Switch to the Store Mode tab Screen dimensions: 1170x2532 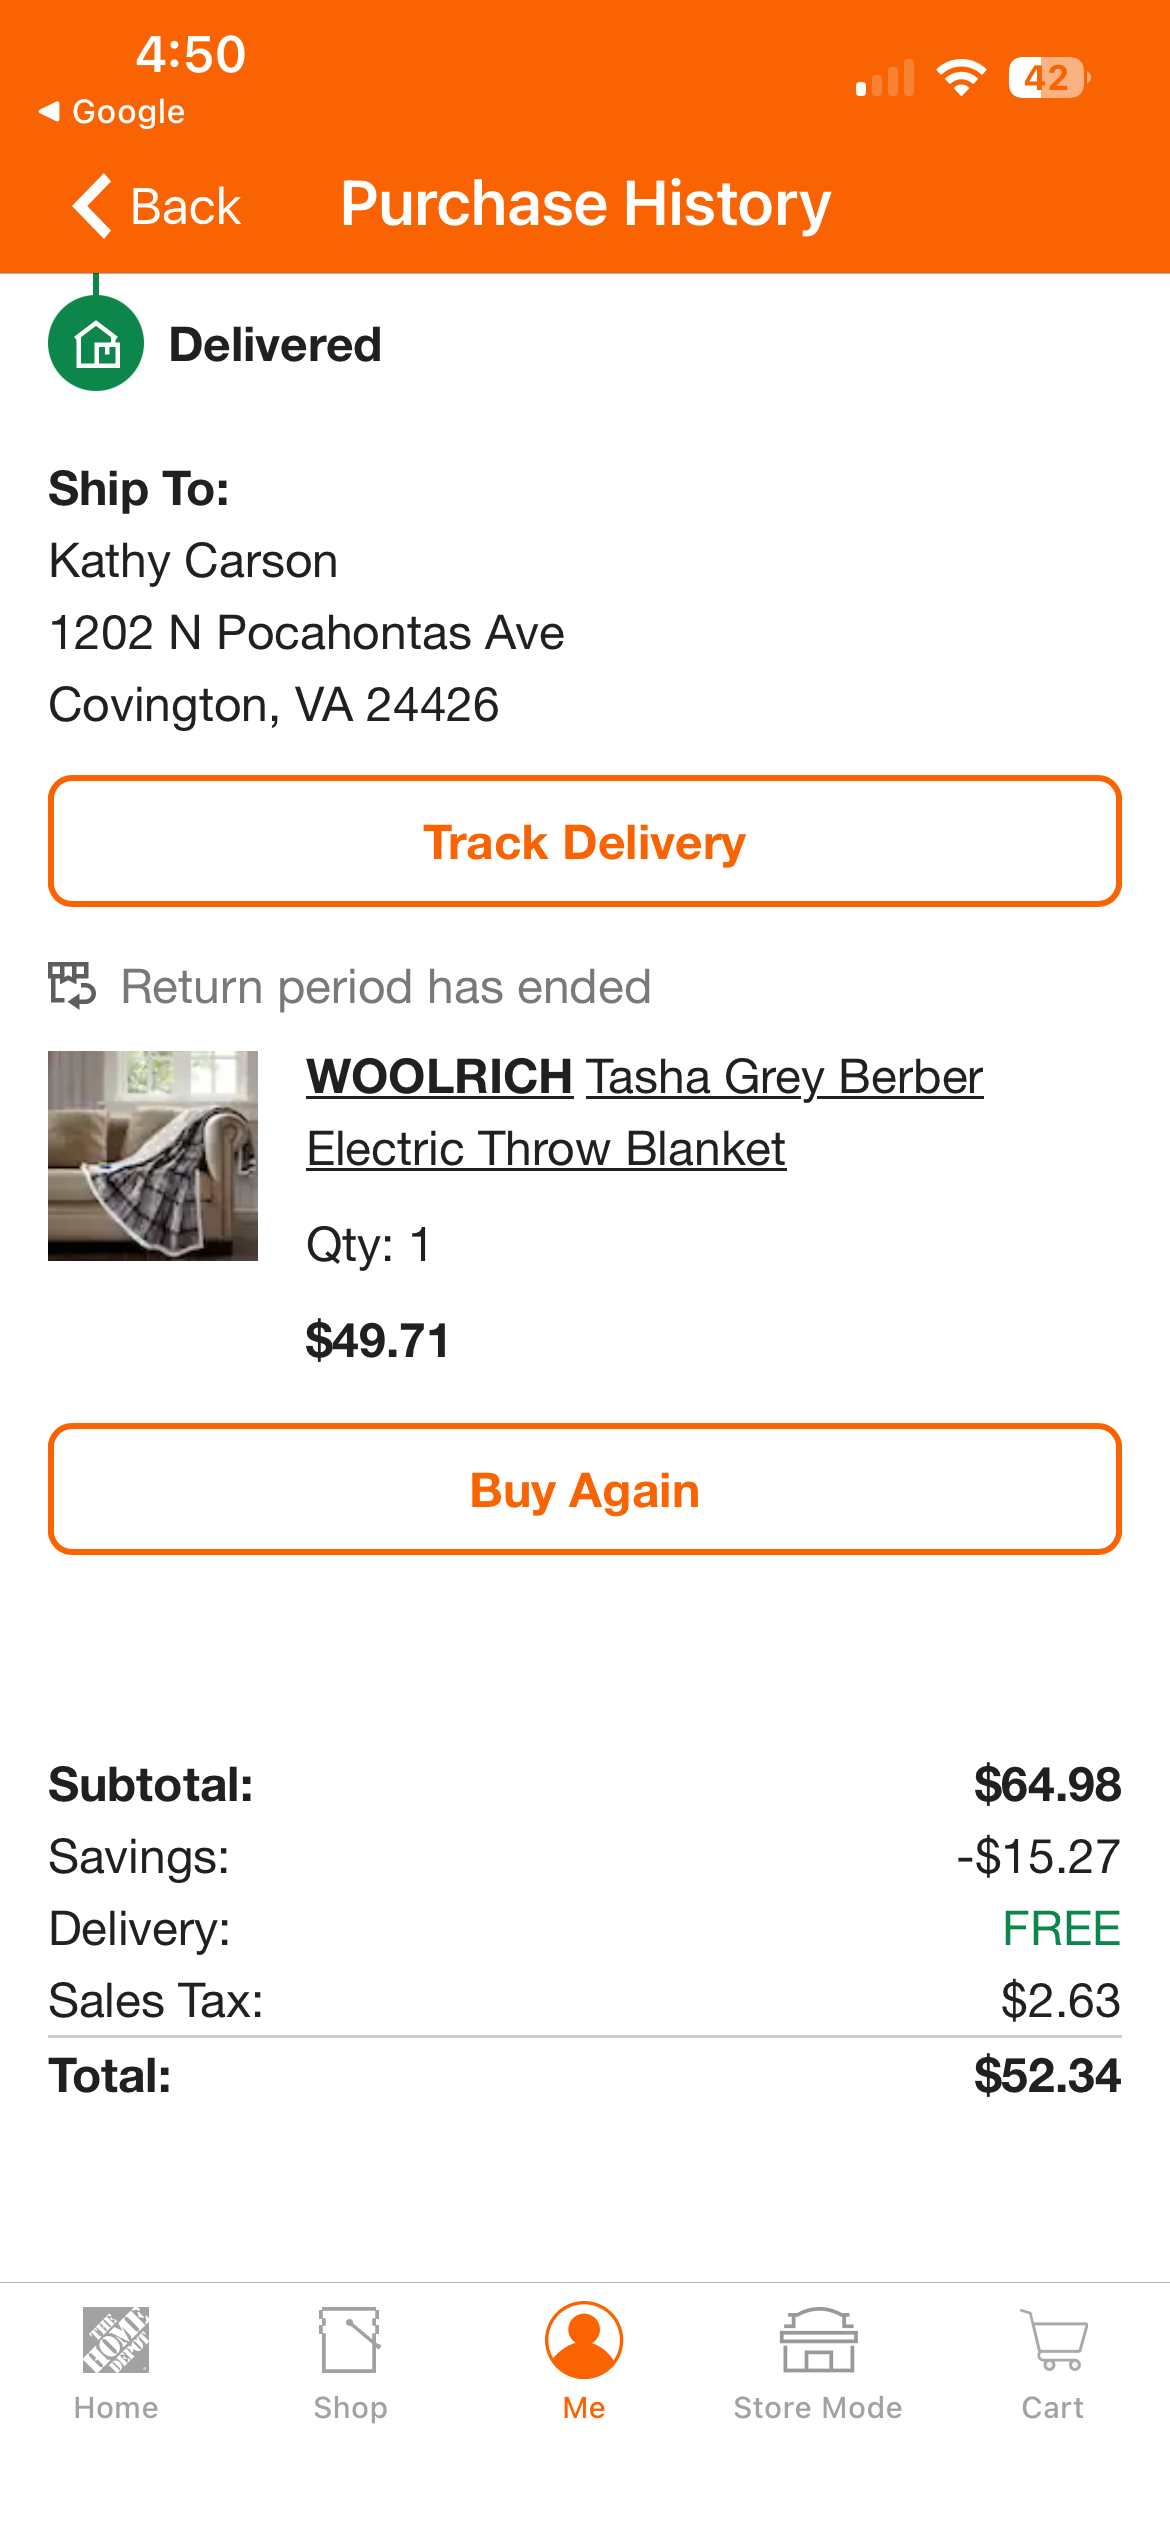pyautogui.click(x=818, y=2364)
